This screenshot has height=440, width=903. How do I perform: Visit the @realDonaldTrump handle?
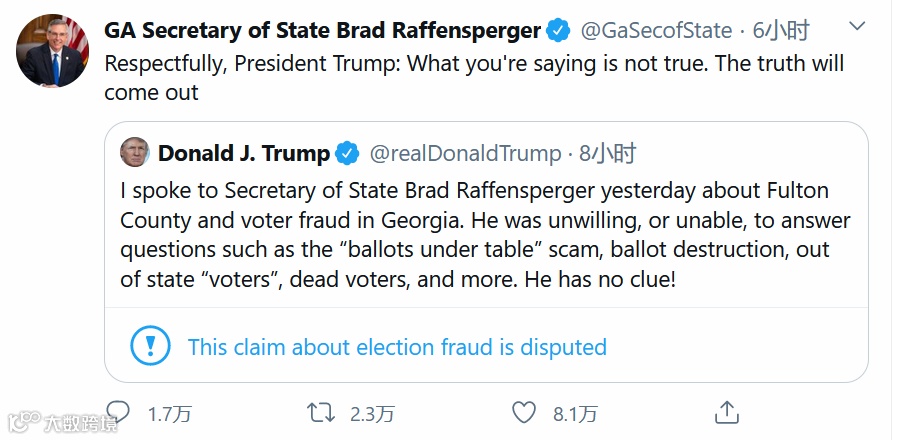click(x=465, y=154)
